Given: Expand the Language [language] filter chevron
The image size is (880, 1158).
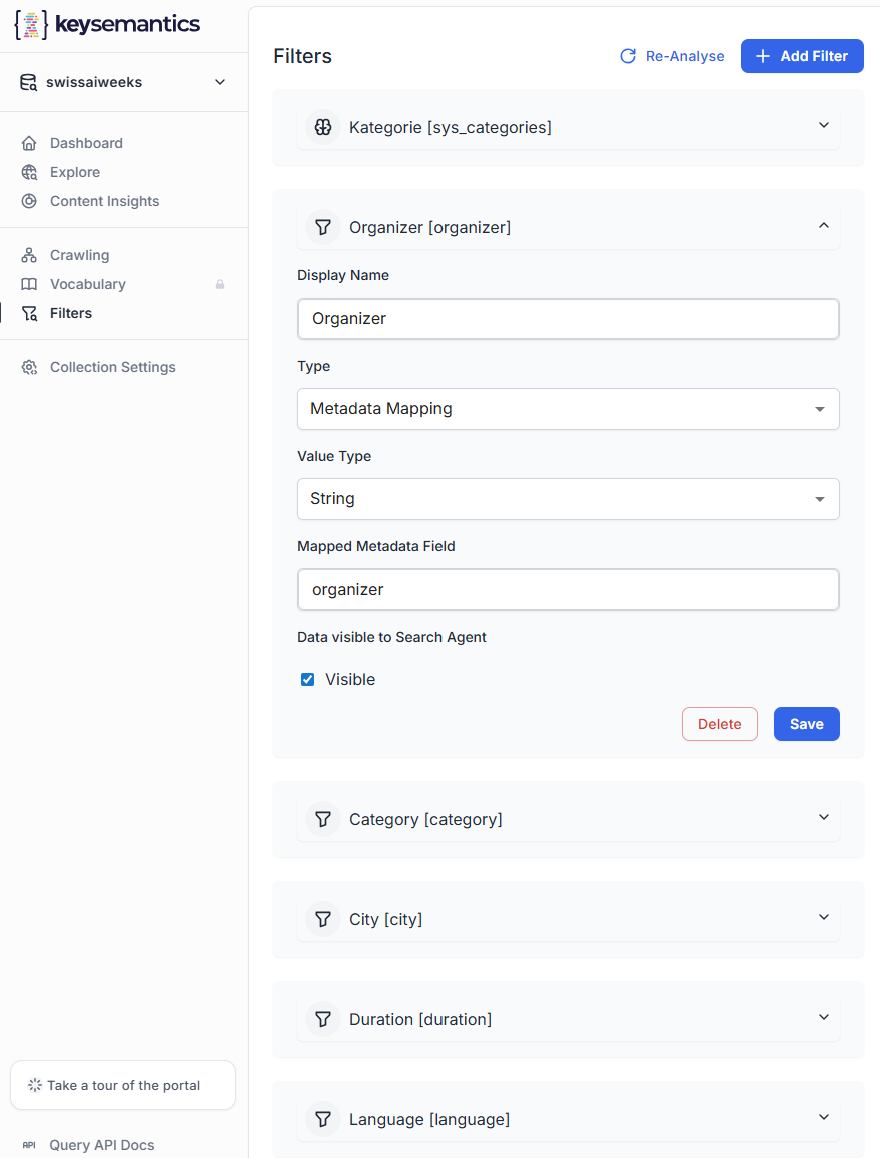Looking at the screenshot, I should (x=824, y=1117).
